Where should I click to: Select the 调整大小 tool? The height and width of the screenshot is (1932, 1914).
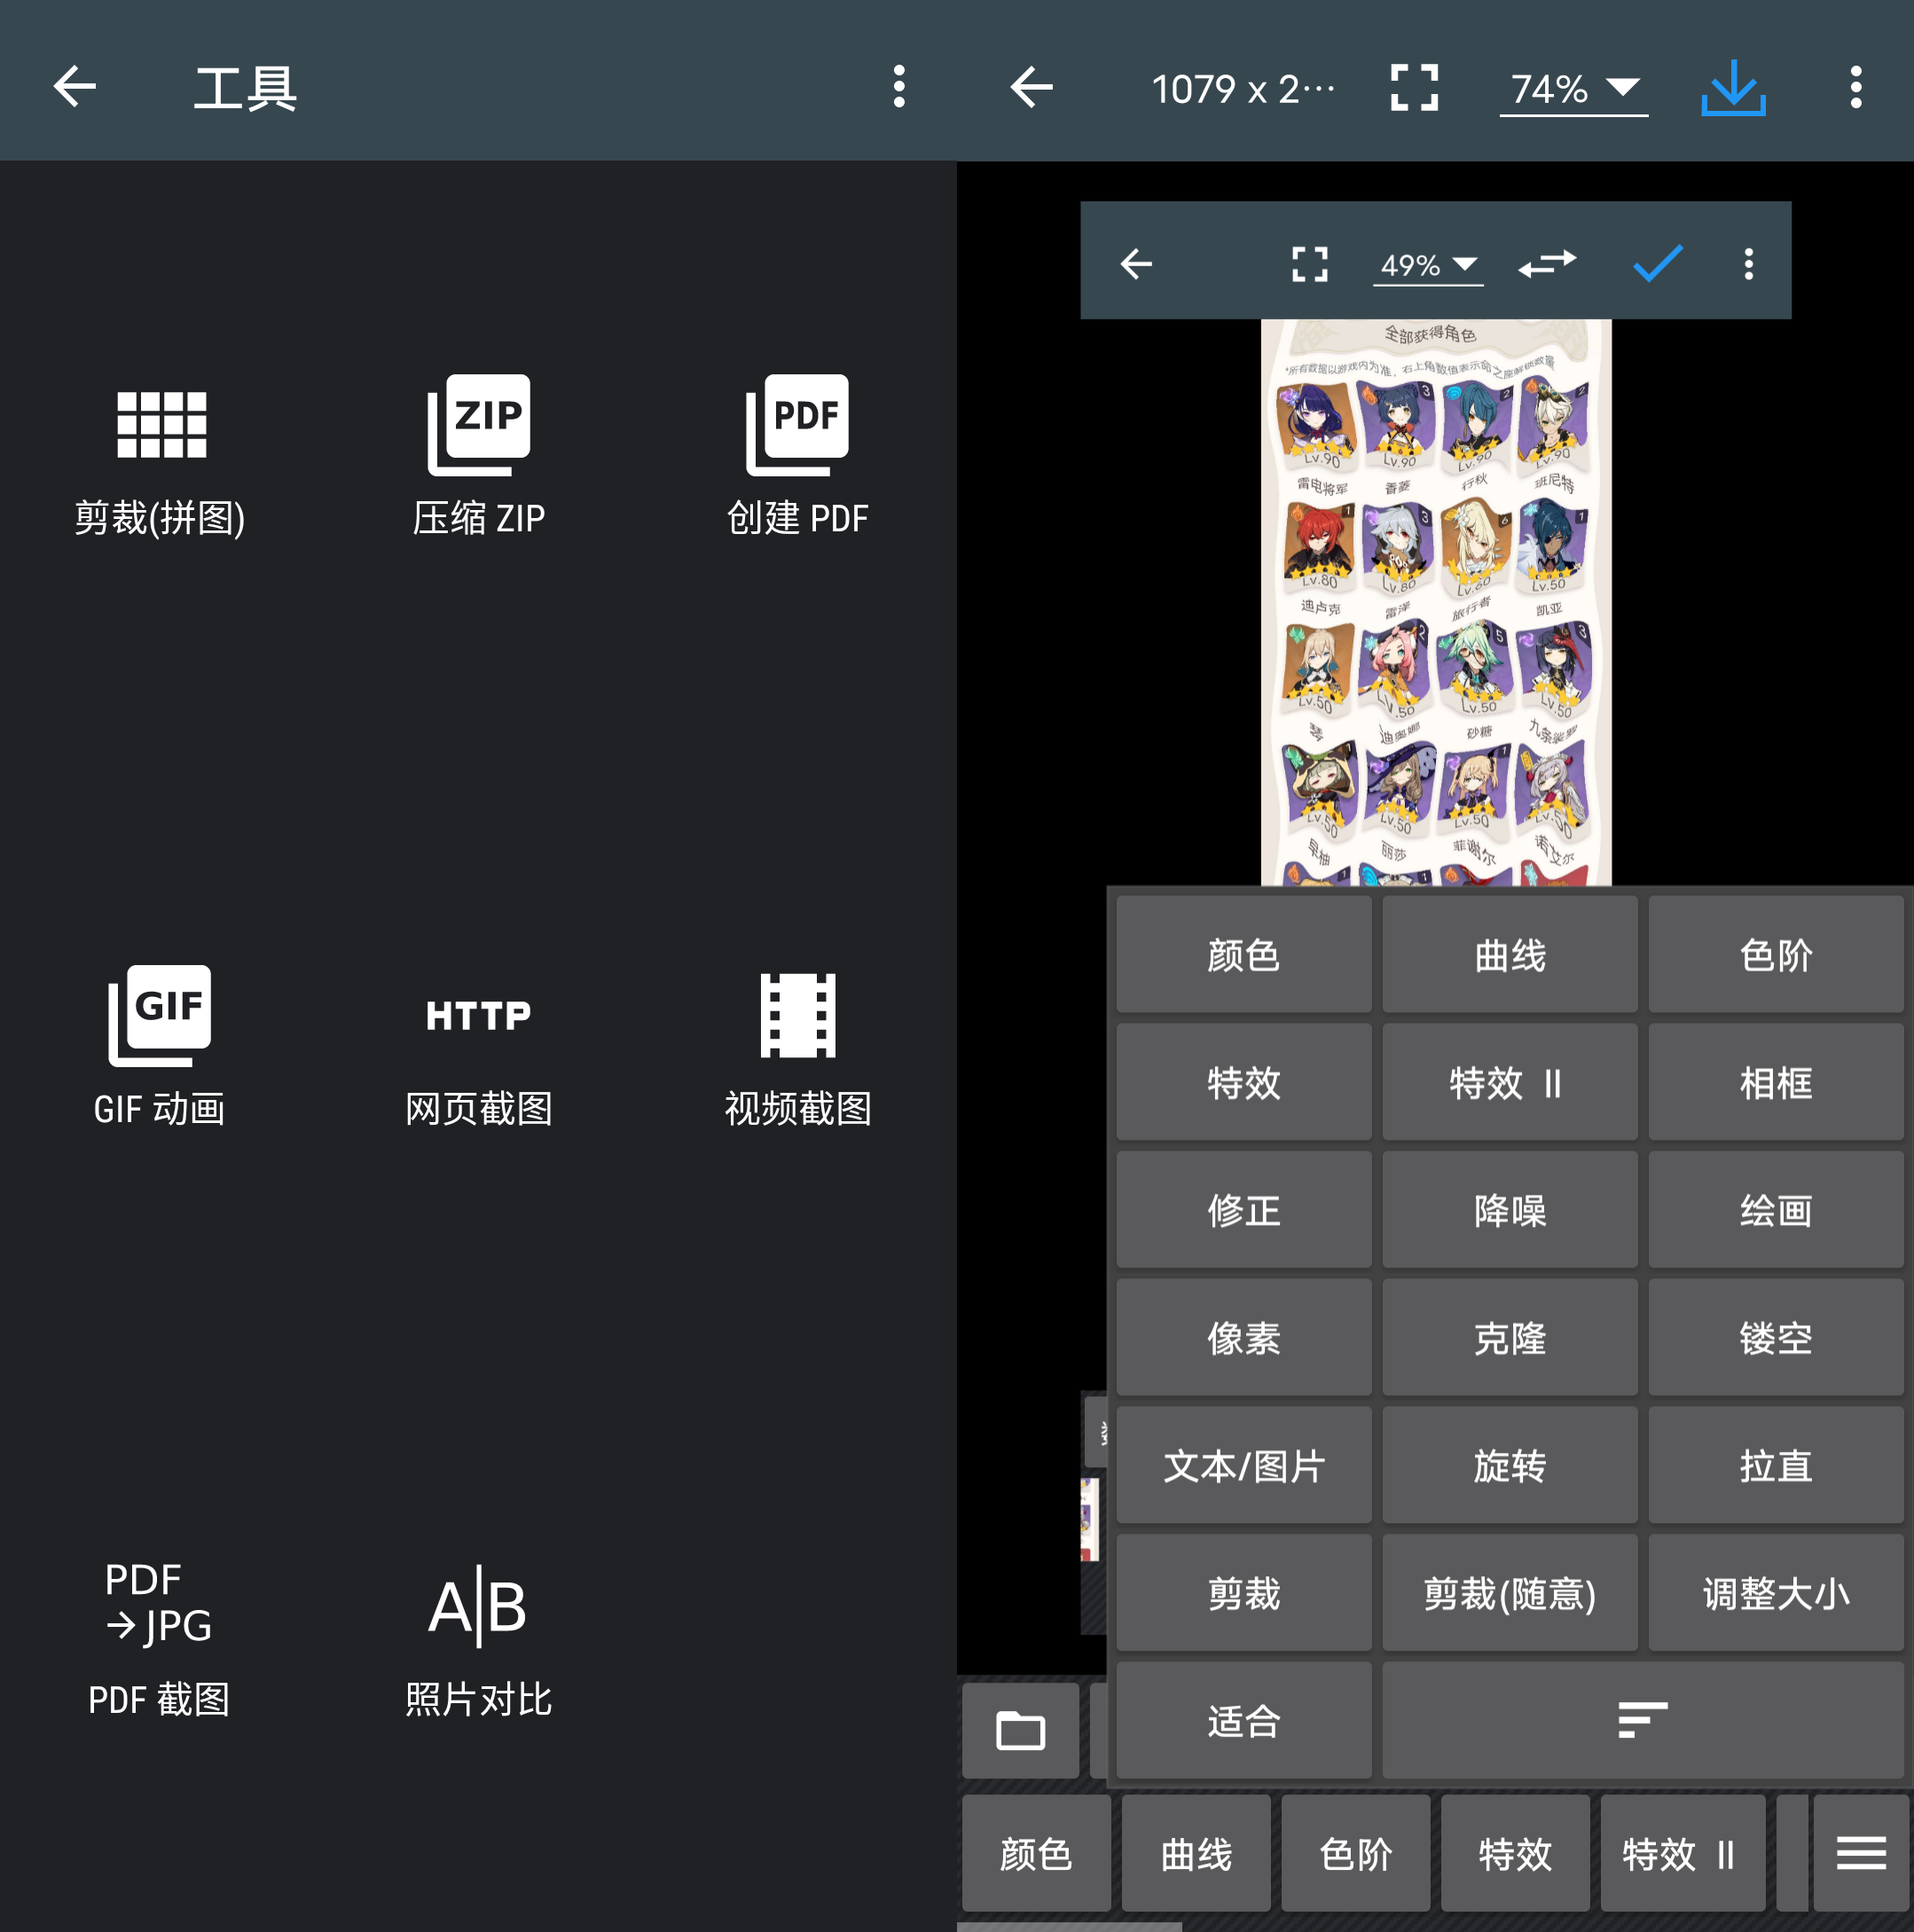[1776, 1593]
